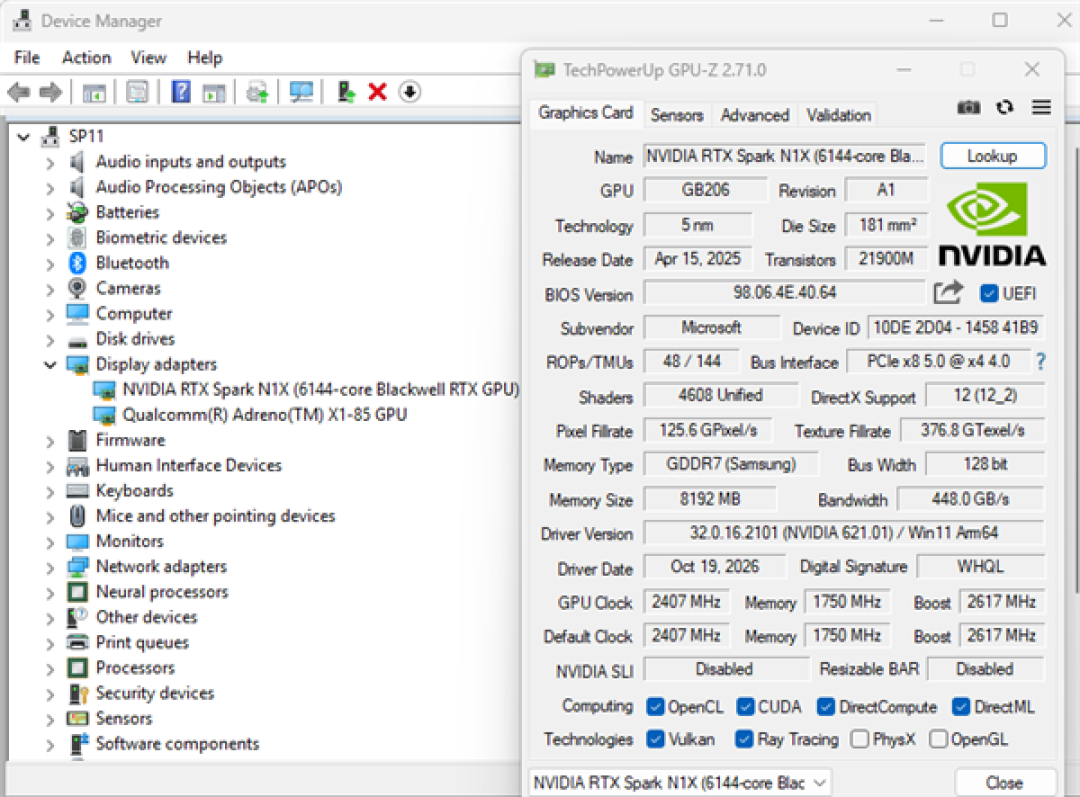Image resolution: width=1080 pixels, height=797 pixels.
Task: Expand the Batteries category
Action: tap(50, 213)
